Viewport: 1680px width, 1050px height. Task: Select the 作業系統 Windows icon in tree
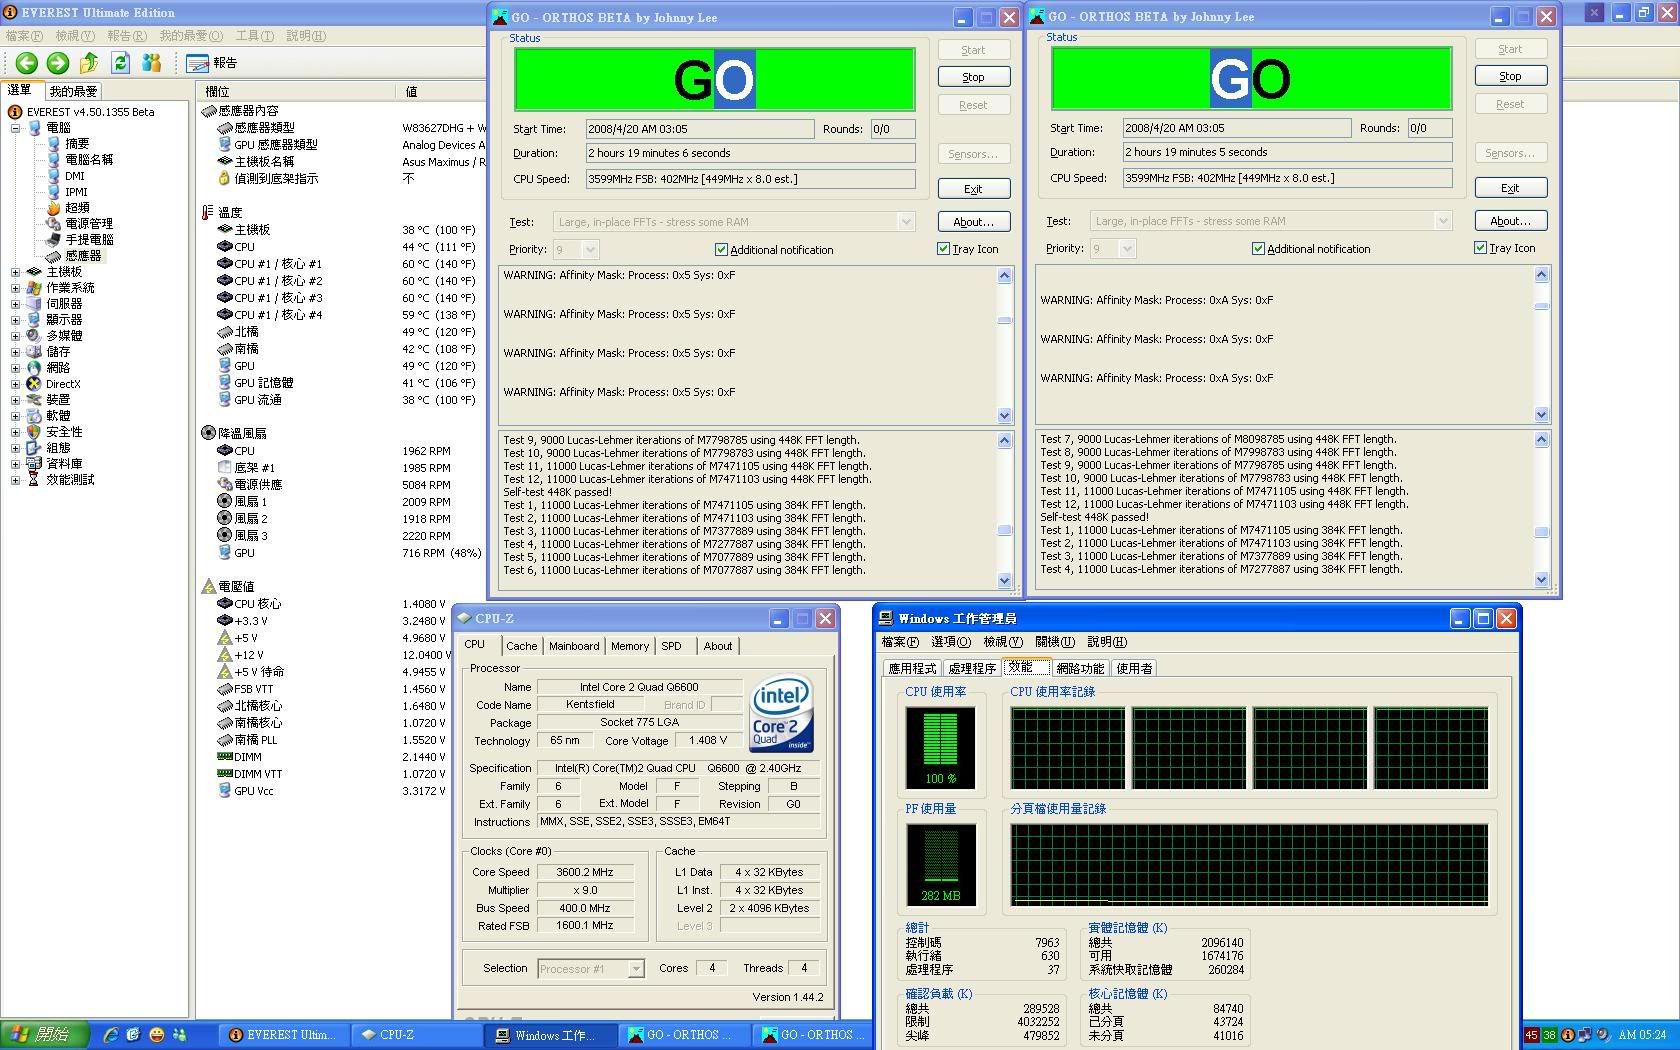click(35, 288)
